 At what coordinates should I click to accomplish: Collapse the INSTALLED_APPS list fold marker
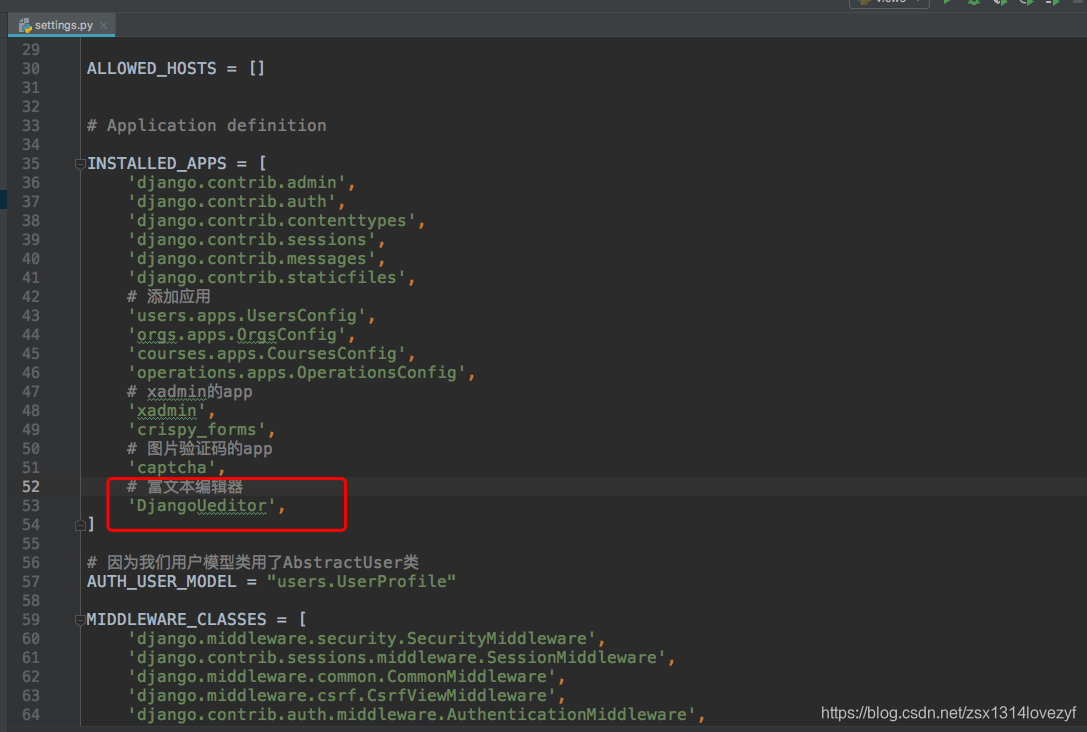[x=80, y=164]
